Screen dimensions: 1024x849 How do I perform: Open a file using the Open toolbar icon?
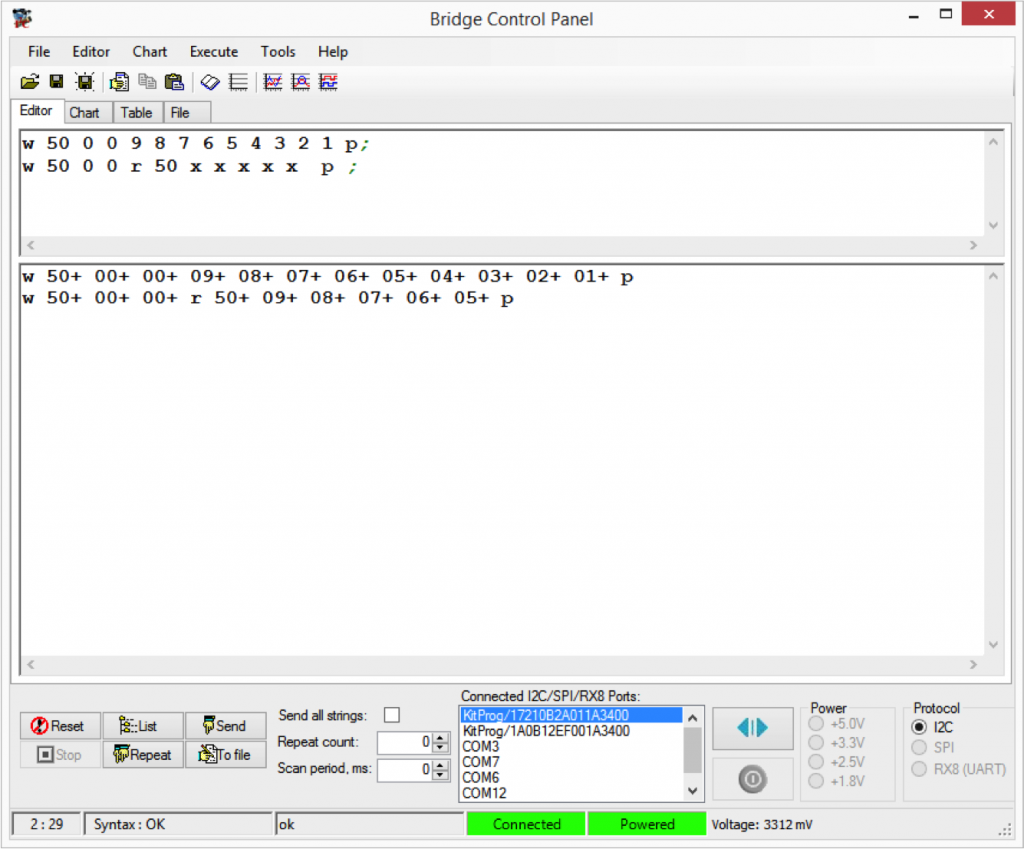point(28,81)
